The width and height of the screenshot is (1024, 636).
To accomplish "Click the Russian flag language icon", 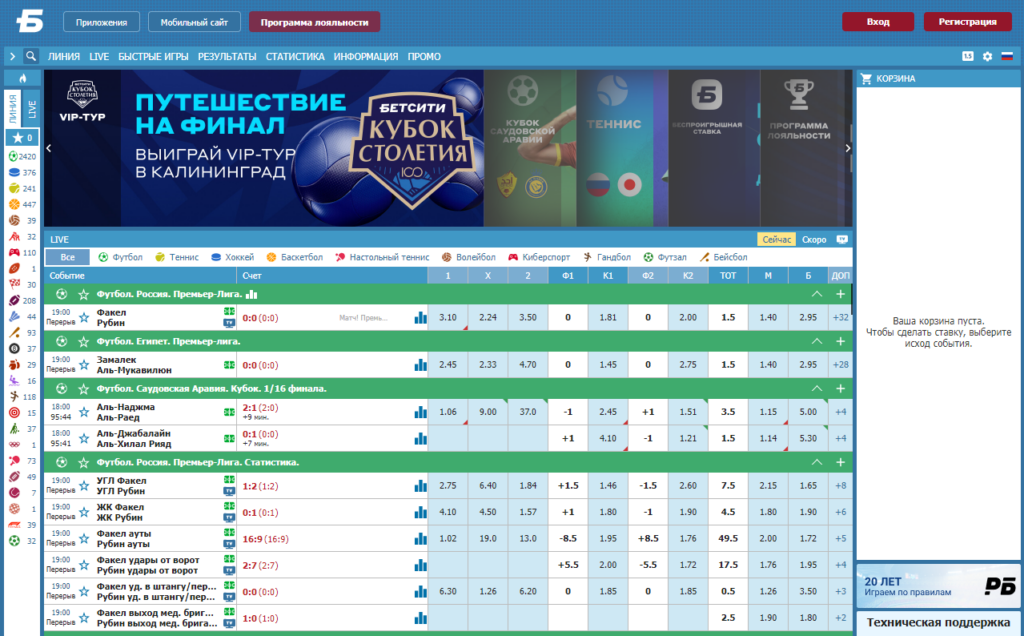I will click(1007, 56).
